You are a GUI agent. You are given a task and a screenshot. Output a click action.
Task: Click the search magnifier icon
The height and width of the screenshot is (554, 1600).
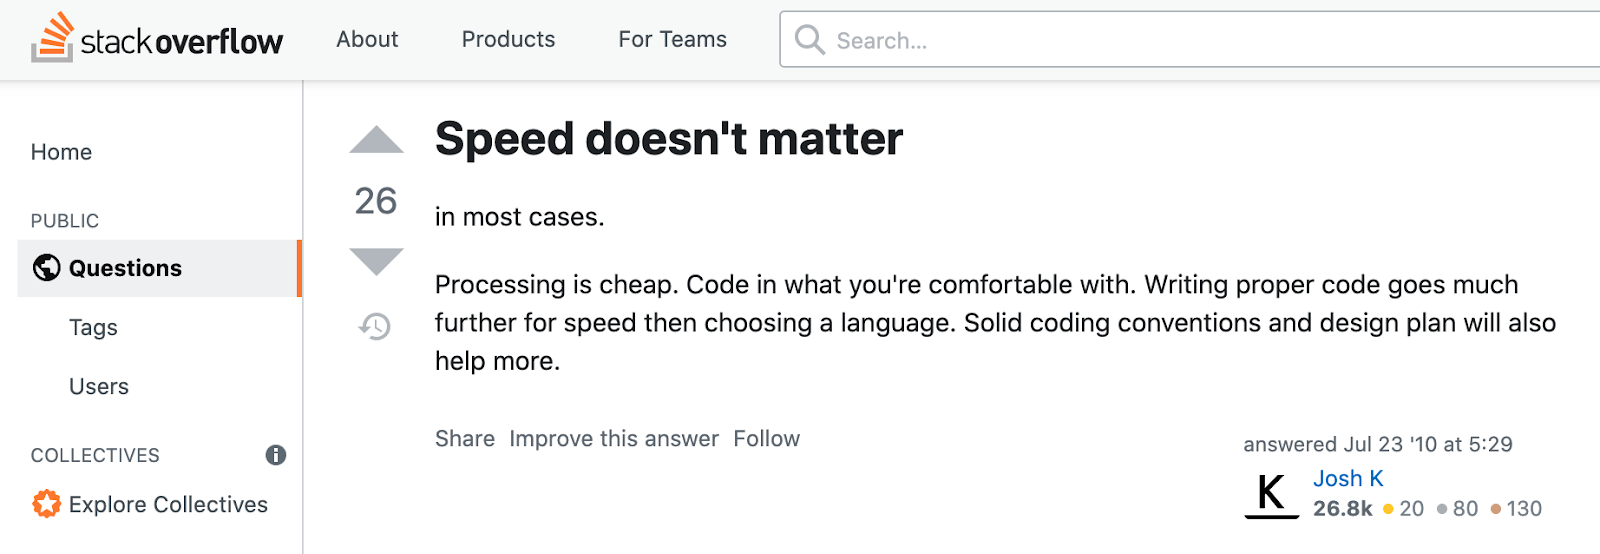click(809, 40)
